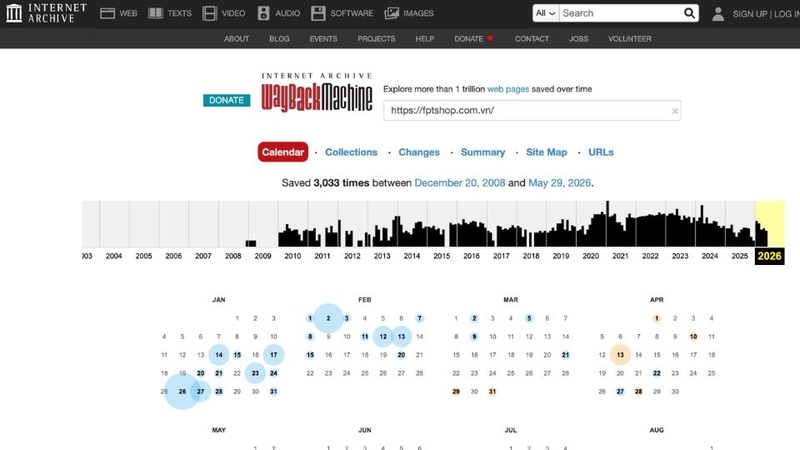Image resolution: width=800 pixels, height=450 pixels.
Task: Open the JOBS menu item
Action: (x=578, y=39)
